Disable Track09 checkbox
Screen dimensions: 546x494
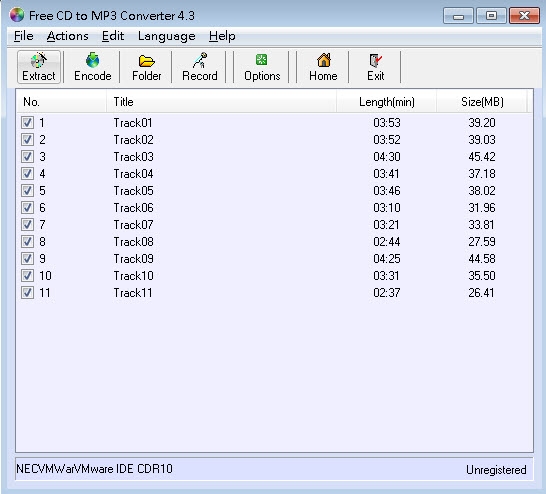click(x=27, y=258)
